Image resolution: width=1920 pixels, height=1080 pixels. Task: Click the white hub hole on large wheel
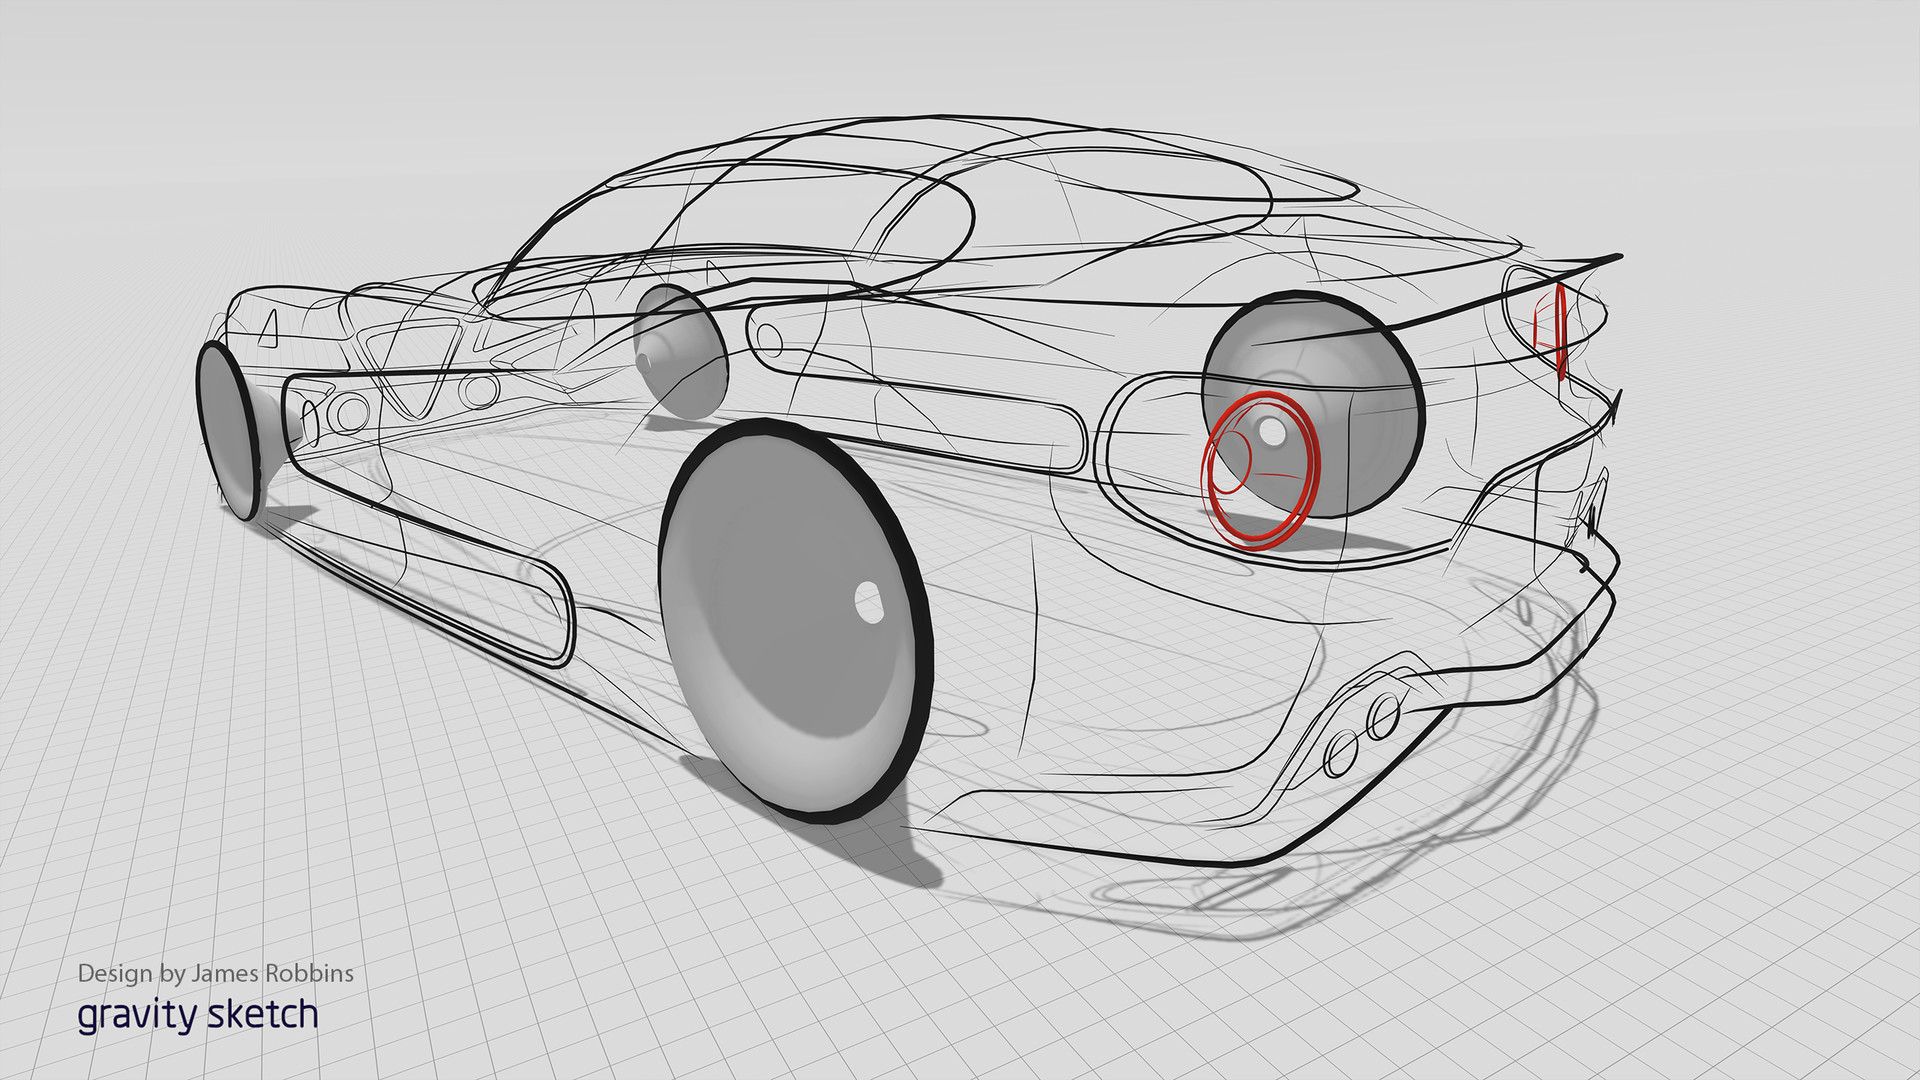tap(869, 602)
